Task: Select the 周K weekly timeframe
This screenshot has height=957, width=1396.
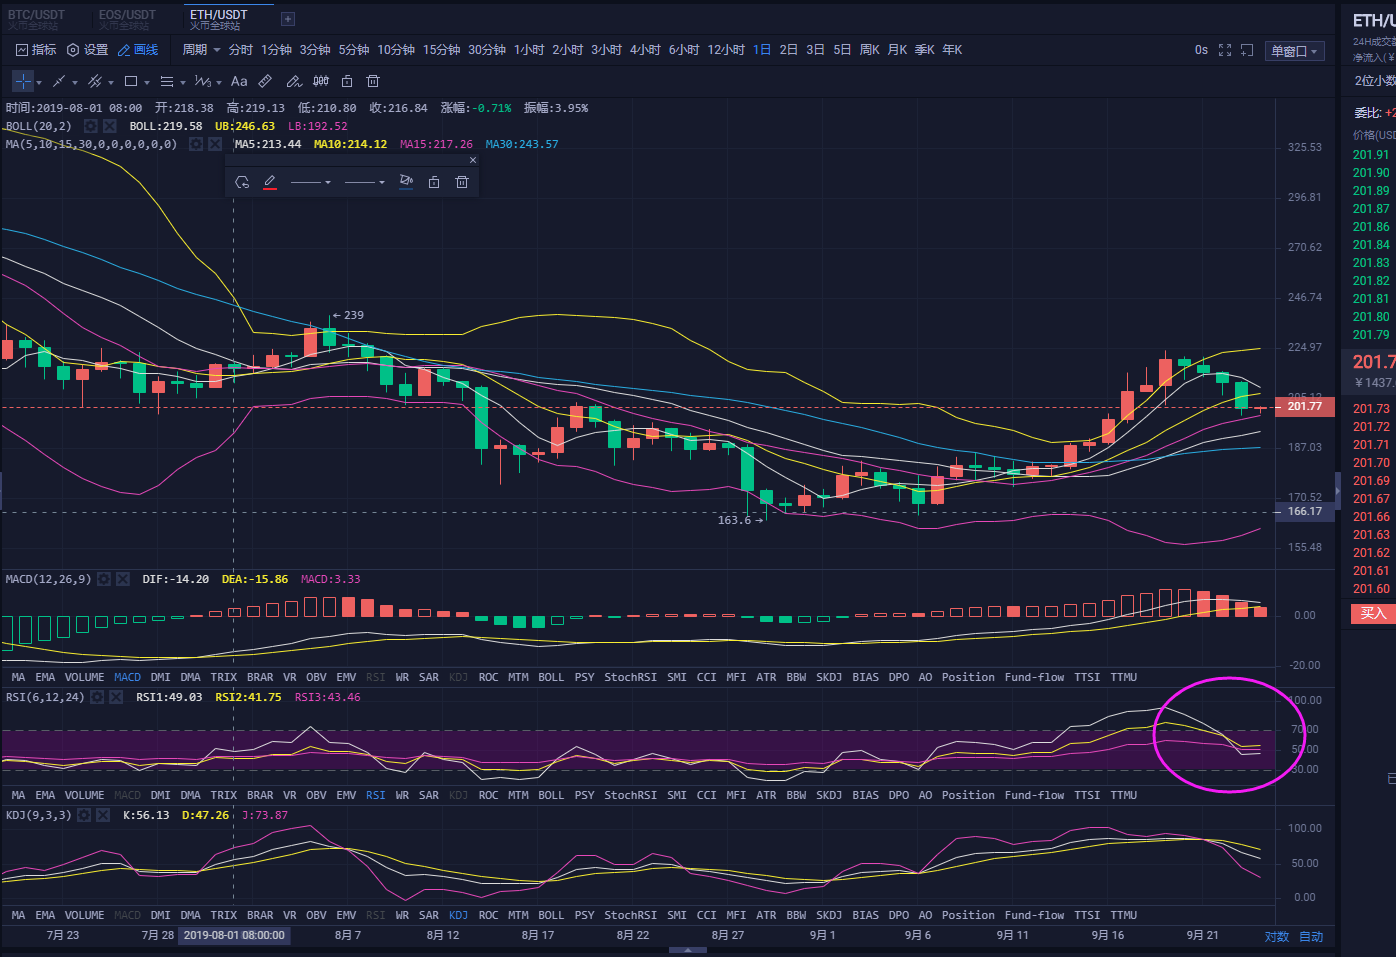Action: [x=869, y=50]
